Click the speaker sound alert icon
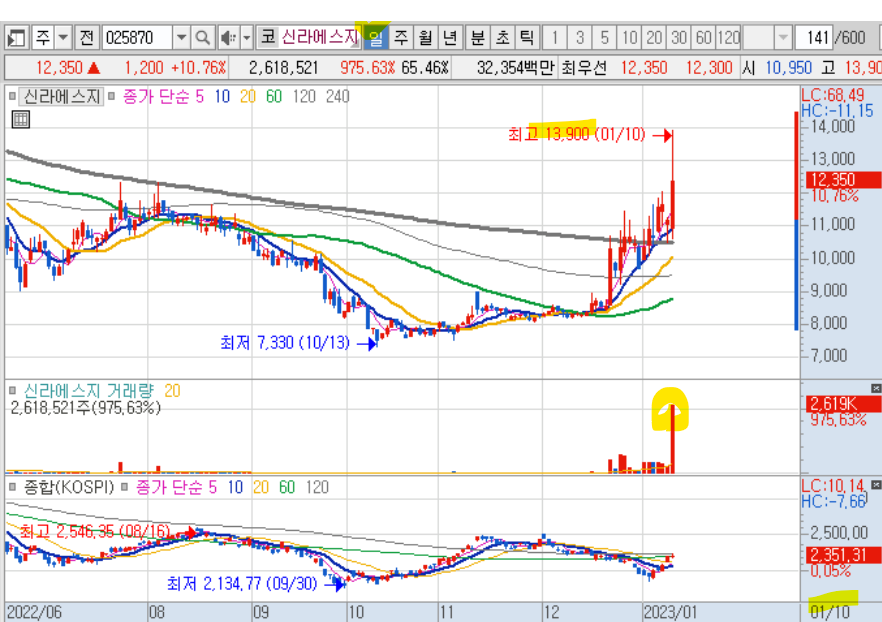This screenshot has width=882, height=622. (x=228, y=38)
